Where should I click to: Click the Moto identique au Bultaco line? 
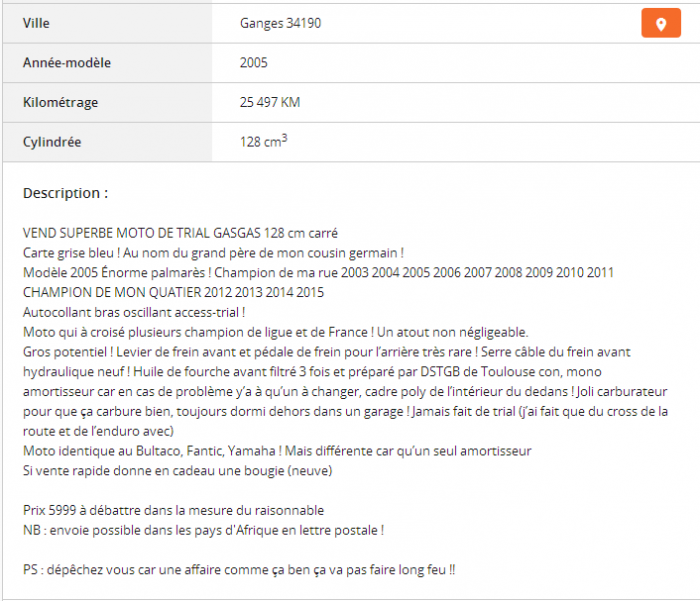(x=277, y=451)
